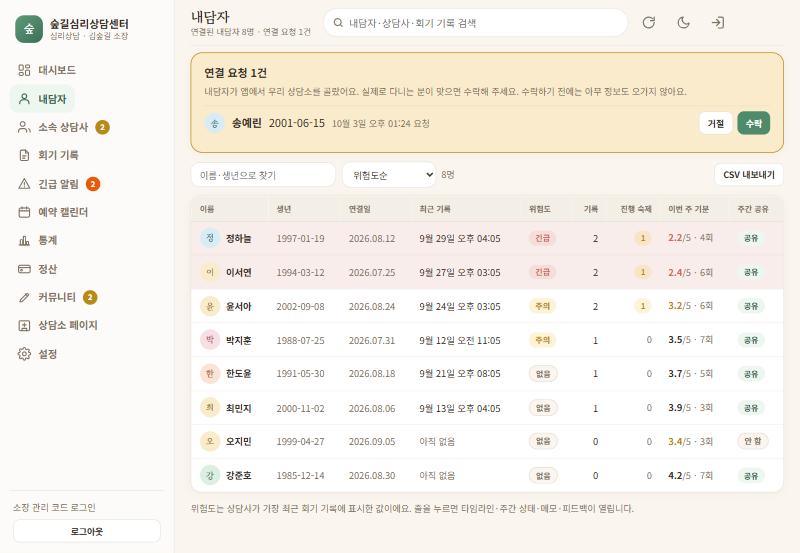The height and width of the screenshot is (553, 800).
Task: Click the badge 2 next to 커뮤니티
Action: point(90,297)
